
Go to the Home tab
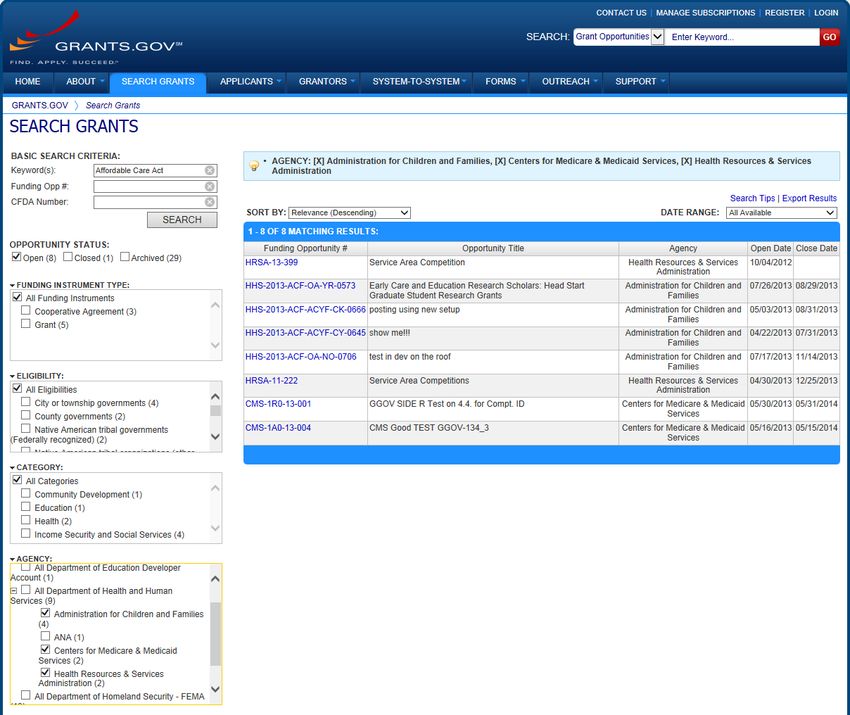click(x=28, y=82)
